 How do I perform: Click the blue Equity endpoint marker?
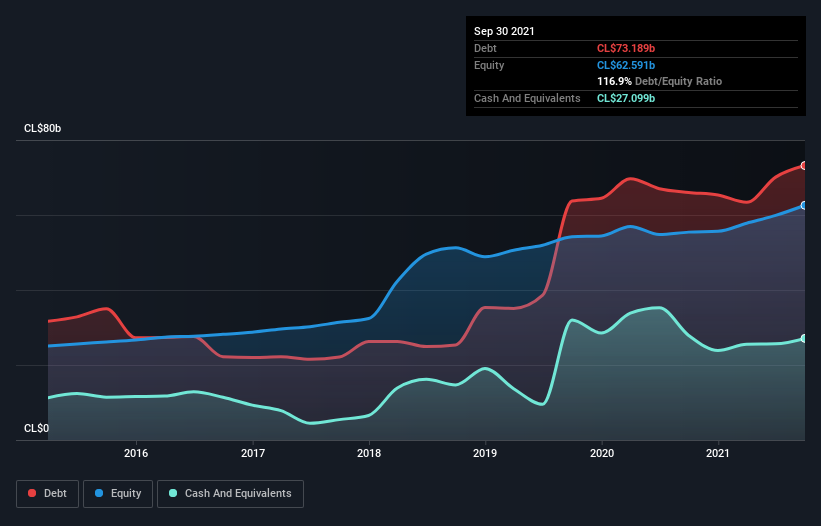coord(804,206)
